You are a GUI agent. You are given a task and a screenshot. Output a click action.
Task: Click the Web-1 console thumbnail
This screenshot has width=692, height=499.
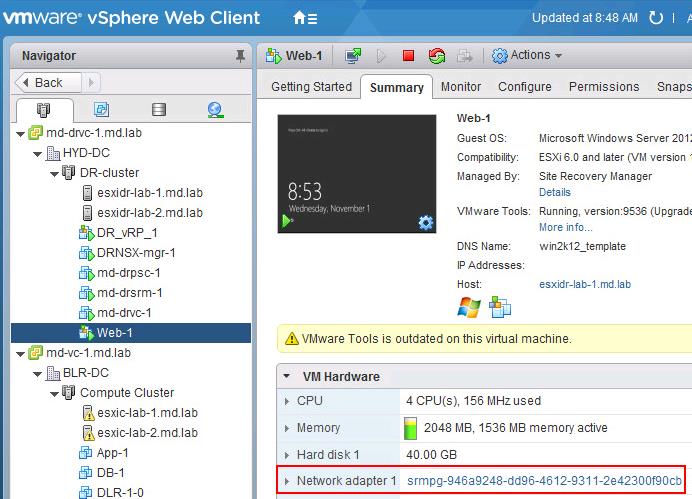[357, 173]
